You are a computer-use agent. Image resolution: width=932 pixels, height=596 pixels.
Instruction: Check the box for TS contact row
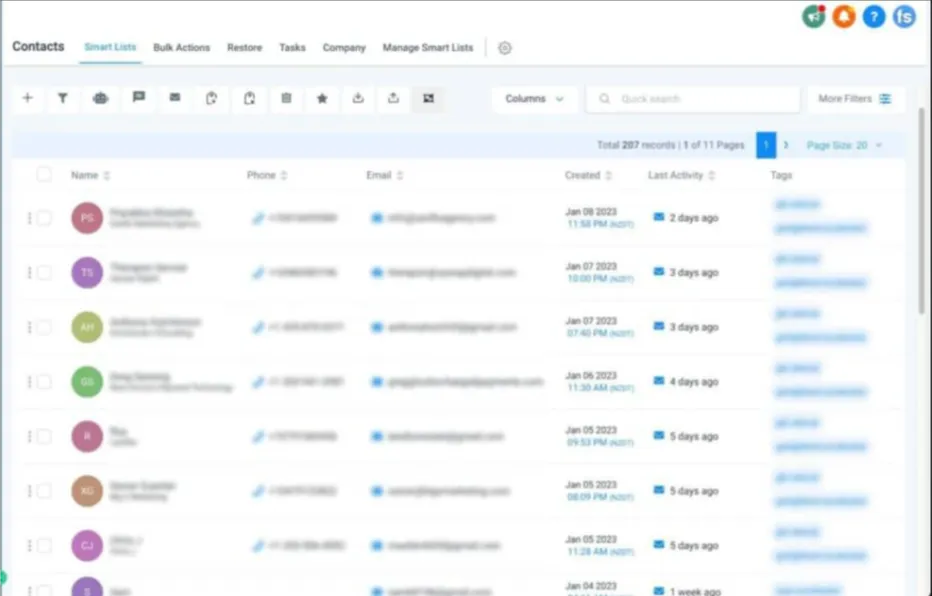coord(44,273)
